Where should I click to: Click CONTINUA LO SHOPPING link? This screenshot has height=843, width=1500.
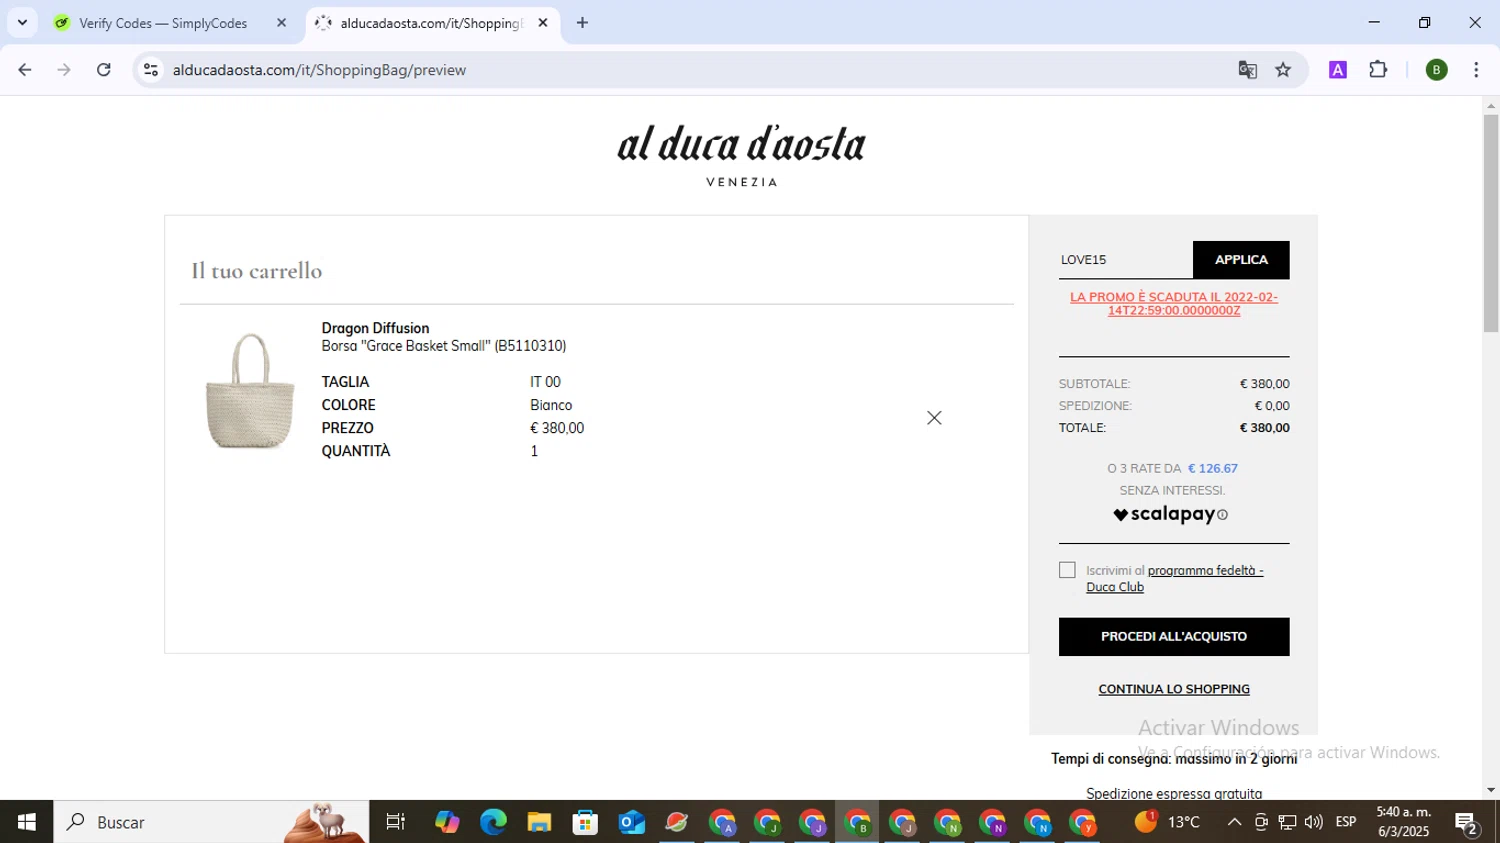(x=1174, y=689)
